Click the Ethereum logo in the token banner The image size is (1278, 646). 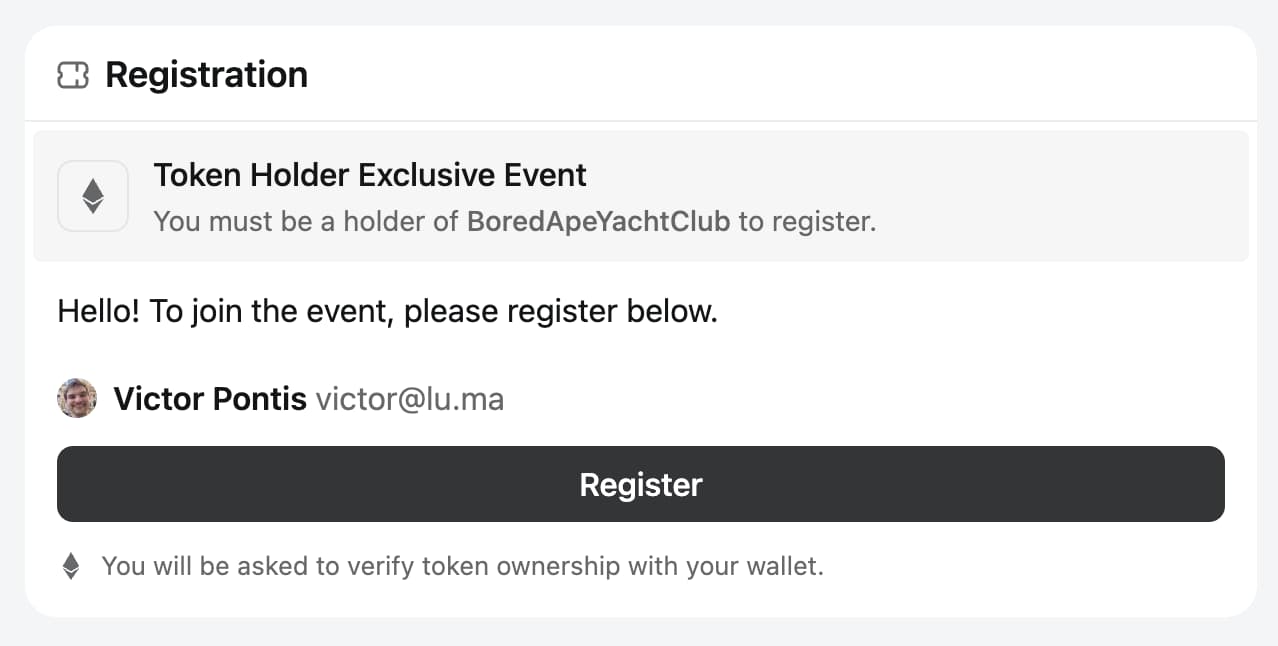[93, 196]
